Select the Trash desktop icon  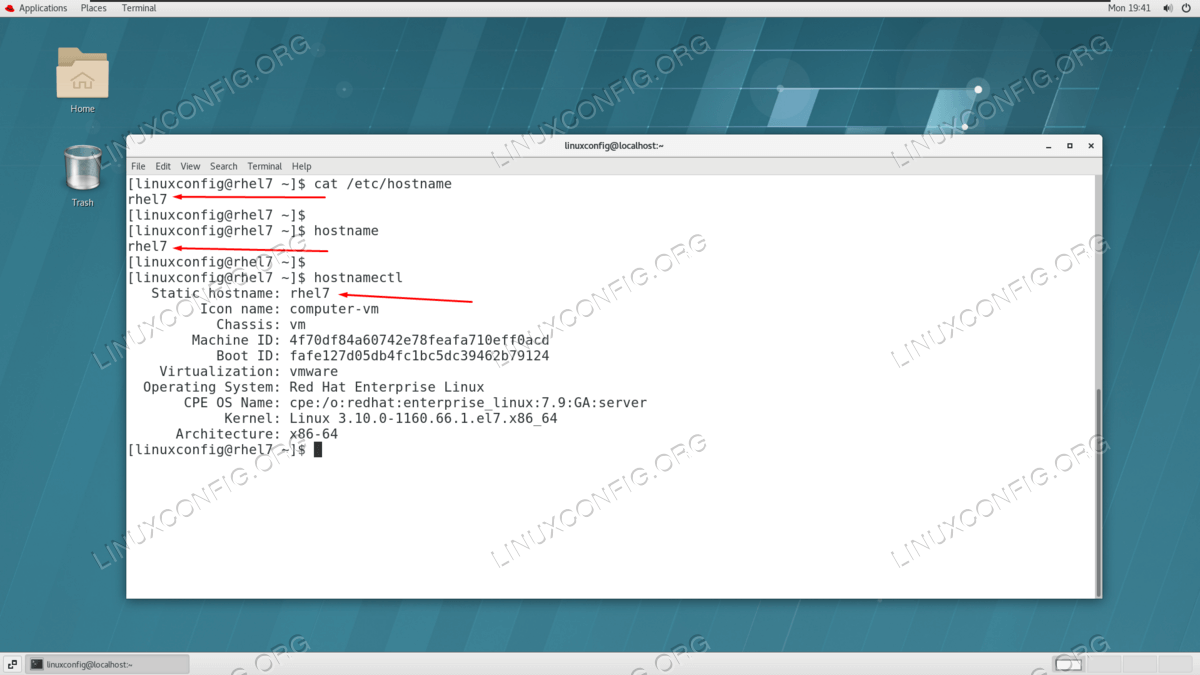coord(82,175)
